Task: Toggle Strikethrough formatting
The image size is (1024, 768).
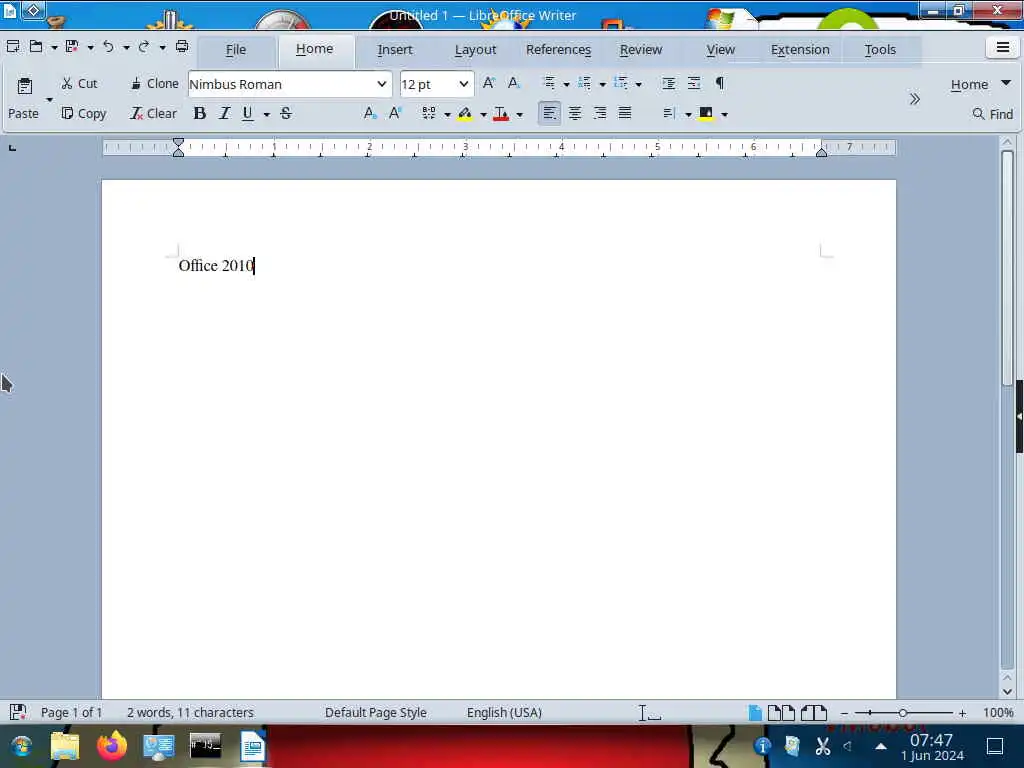Action: [285, 114]
